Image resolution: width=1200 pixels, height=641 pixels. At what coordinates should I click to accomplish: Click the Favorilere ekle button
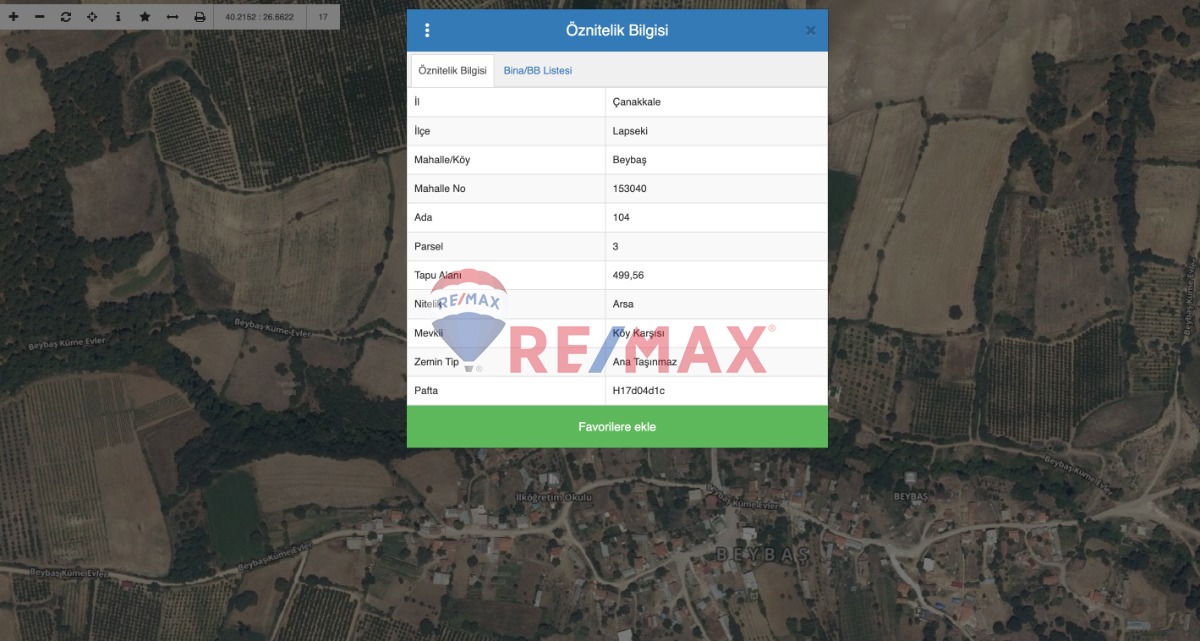click(617, 427)
